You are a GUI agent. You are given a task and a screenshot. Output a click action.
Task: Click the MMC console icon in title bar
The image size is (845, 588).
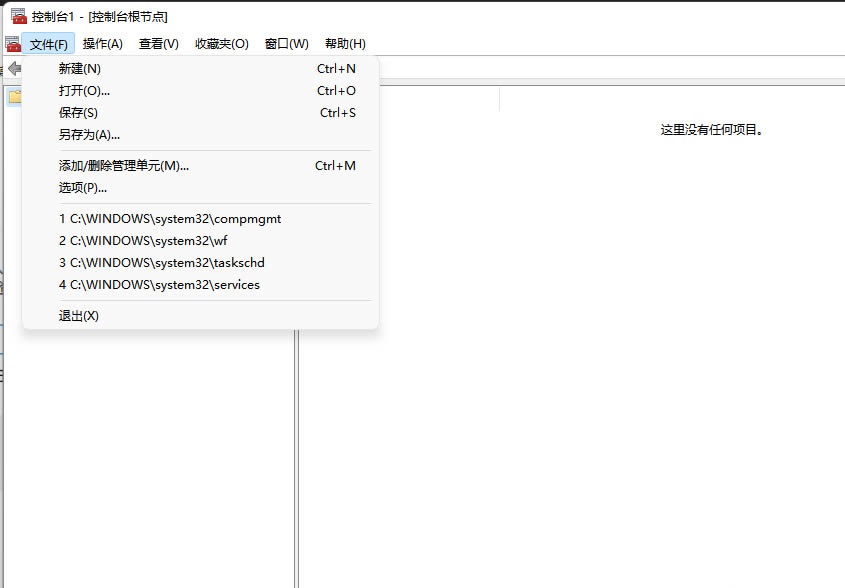18,16
